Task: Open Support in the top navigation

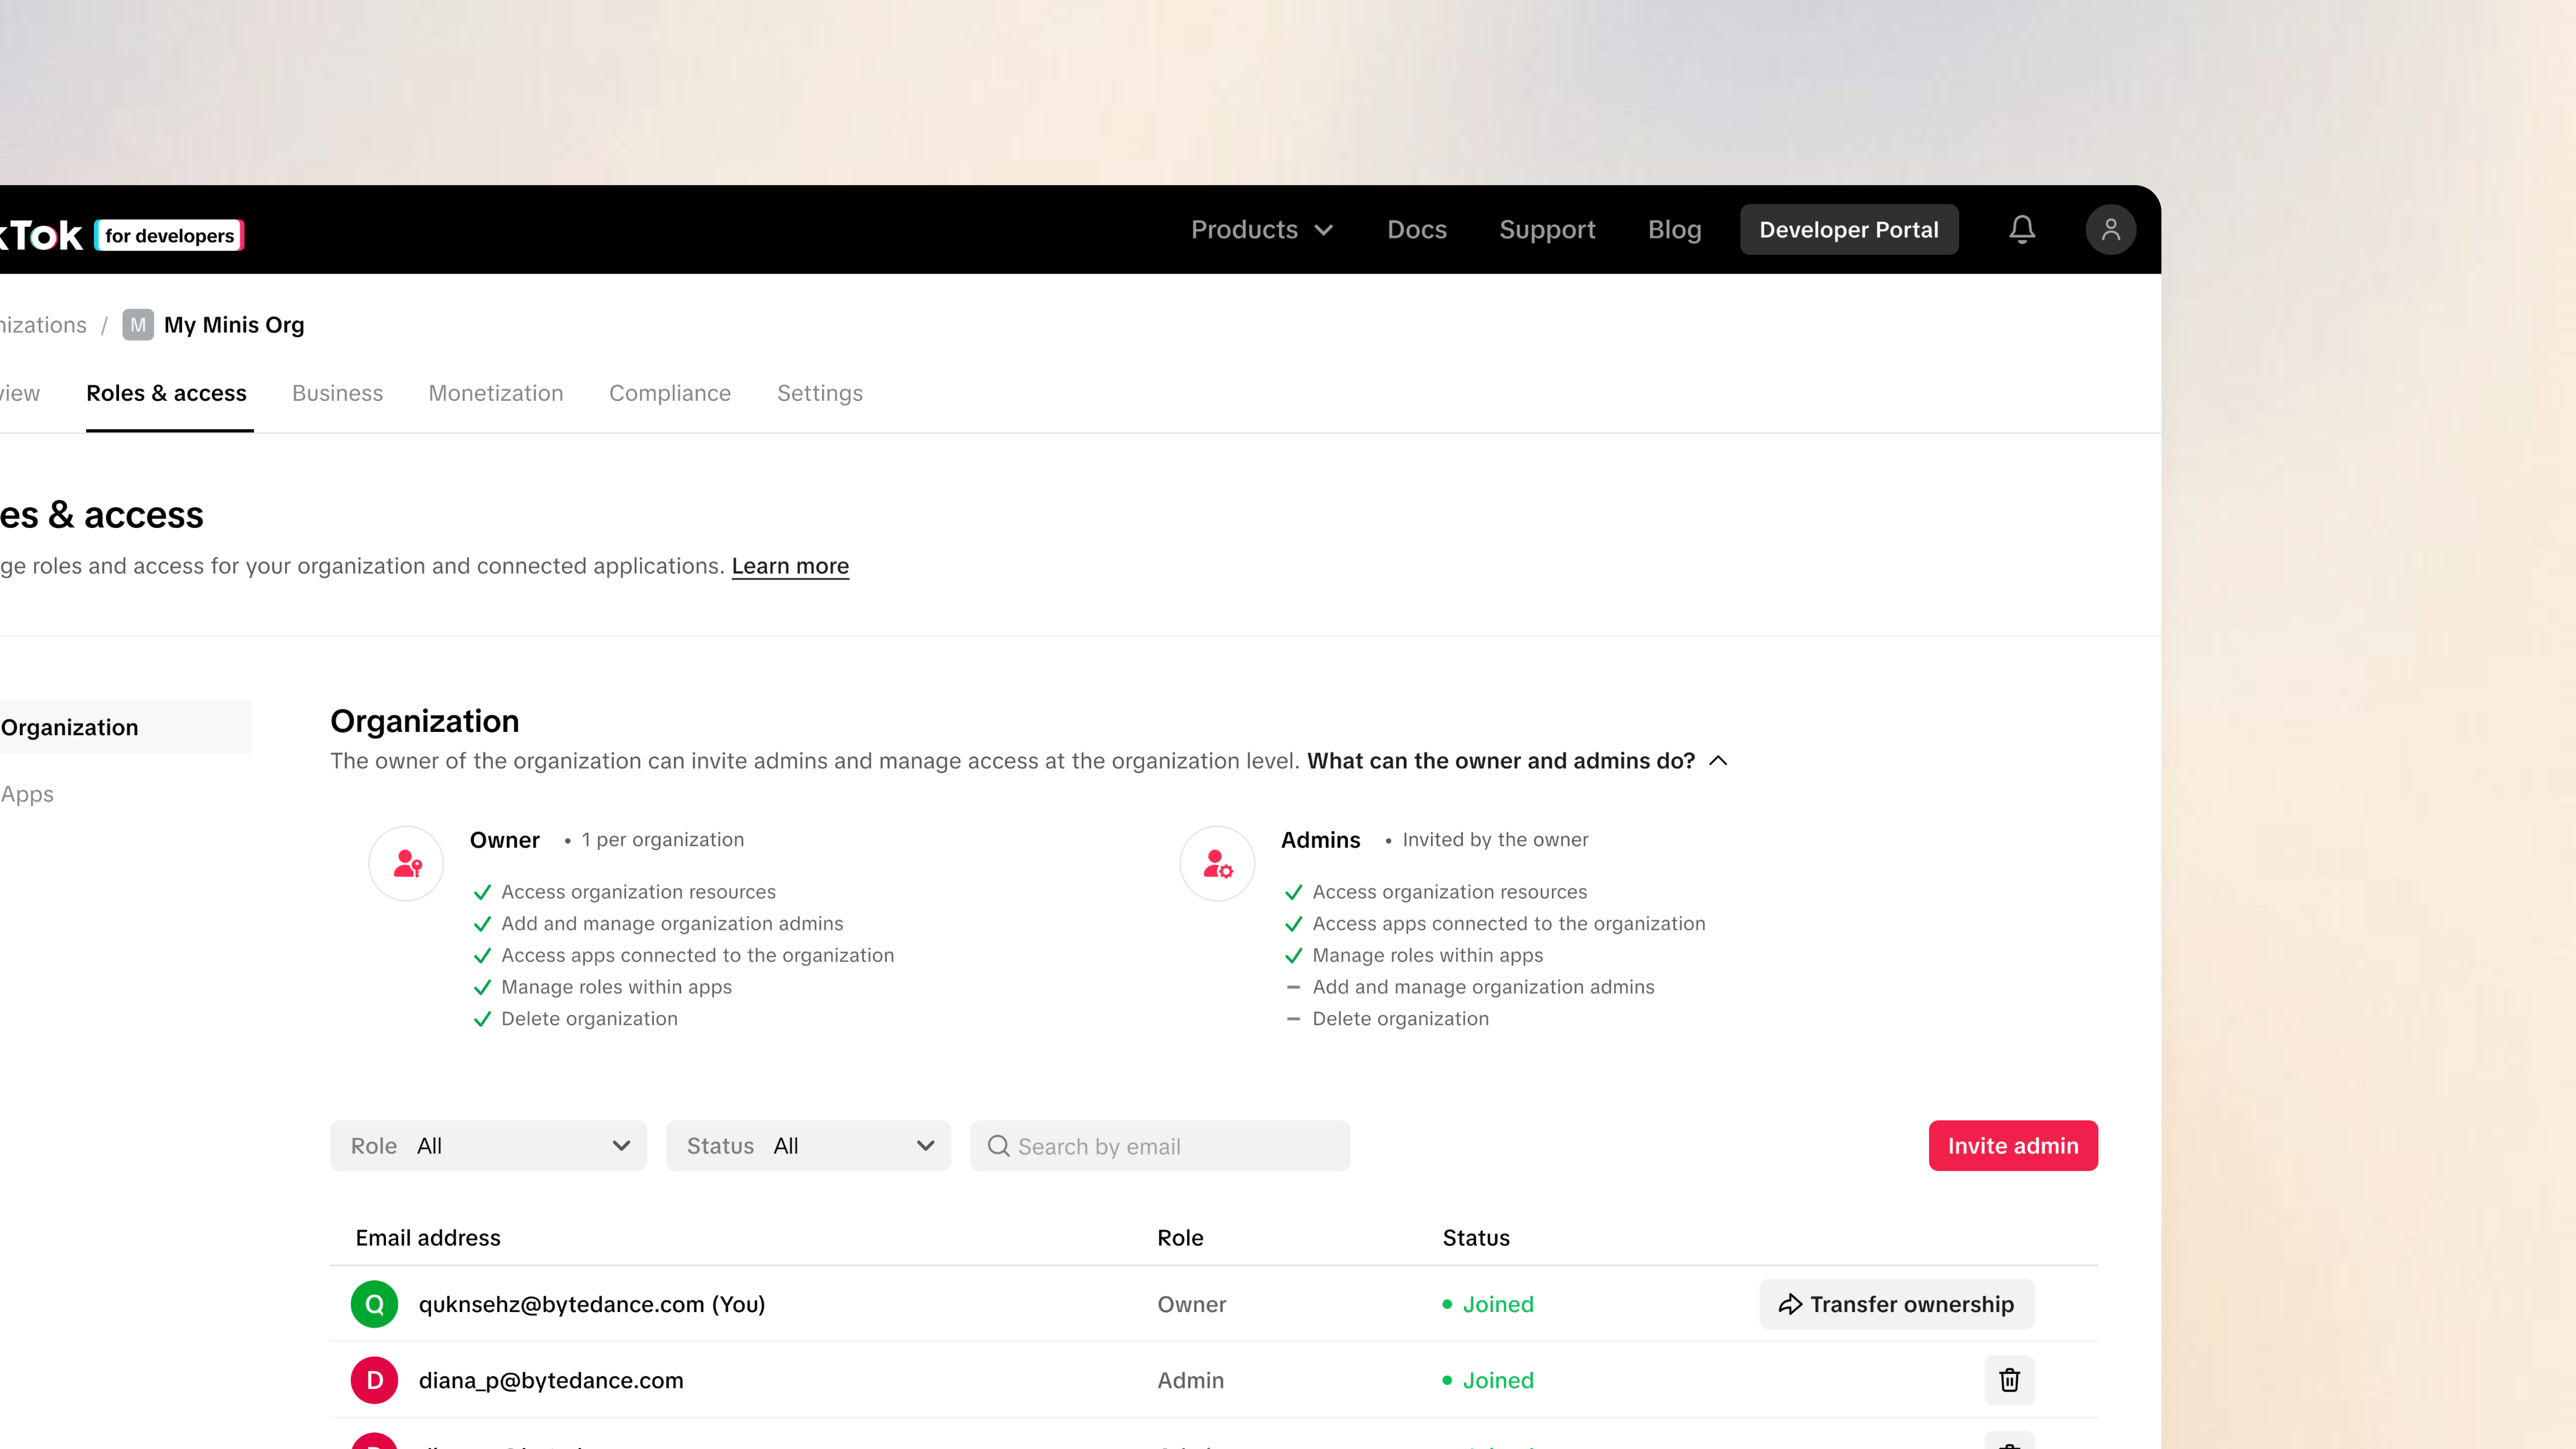Action: pos(1547,230)
